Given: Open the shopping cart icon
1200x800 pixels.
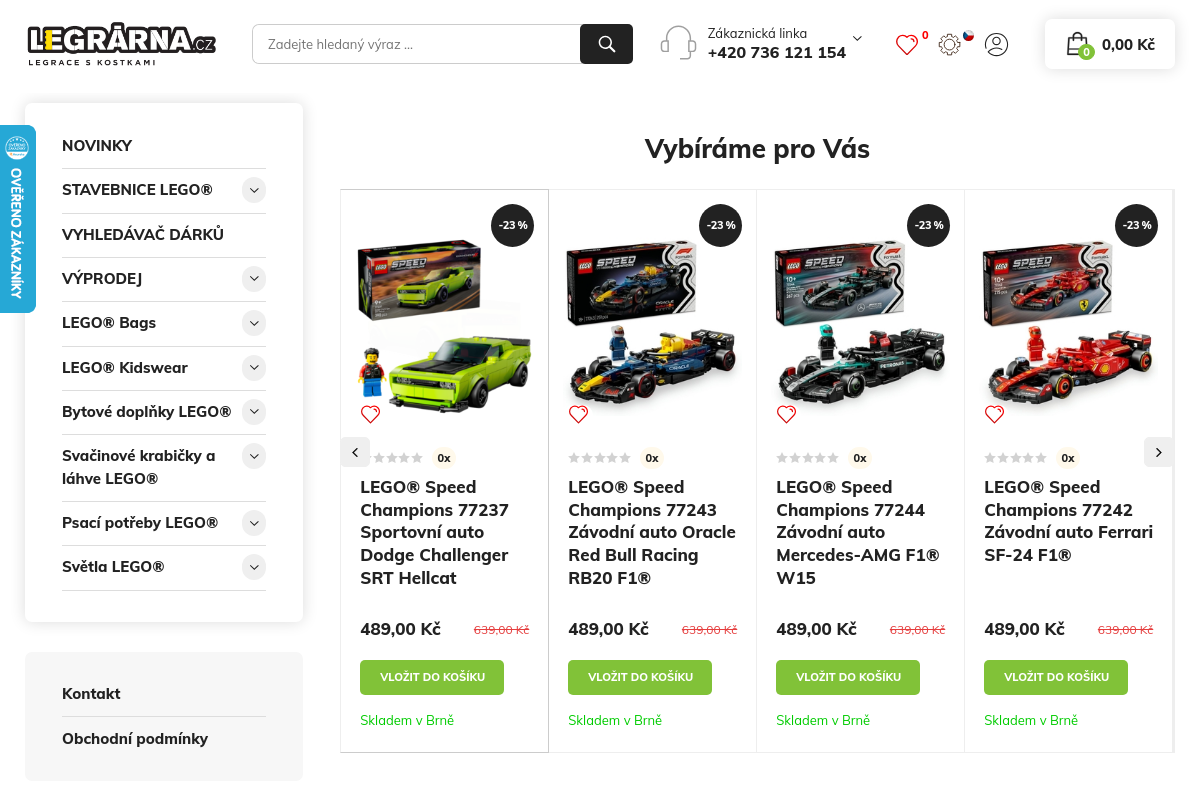Looking at the screenshot, I should point(1077,44).
